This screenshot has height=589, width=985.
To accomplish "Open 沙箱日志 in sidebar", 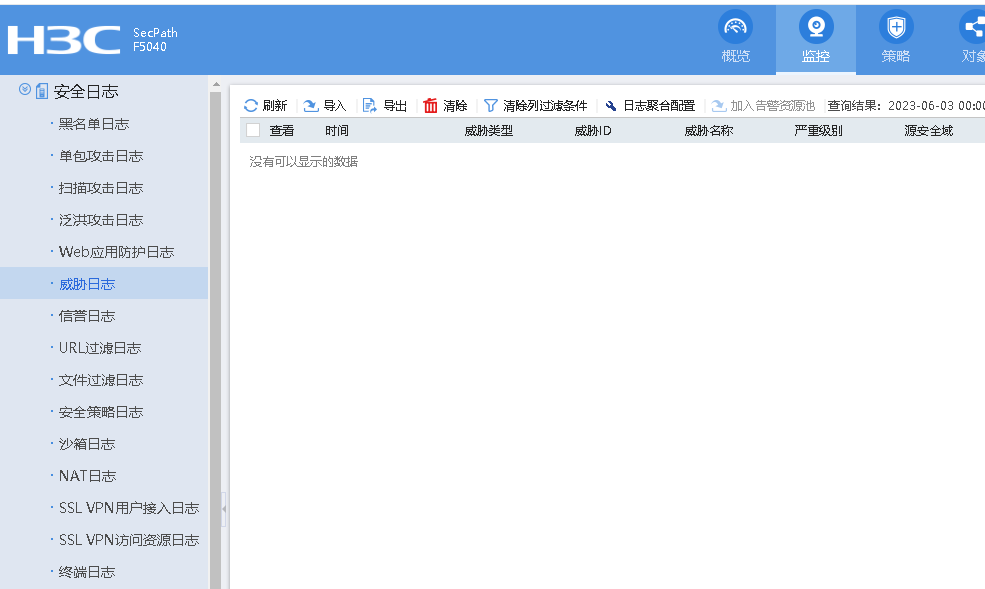I will pyautogui.click(x=87, y=444).
